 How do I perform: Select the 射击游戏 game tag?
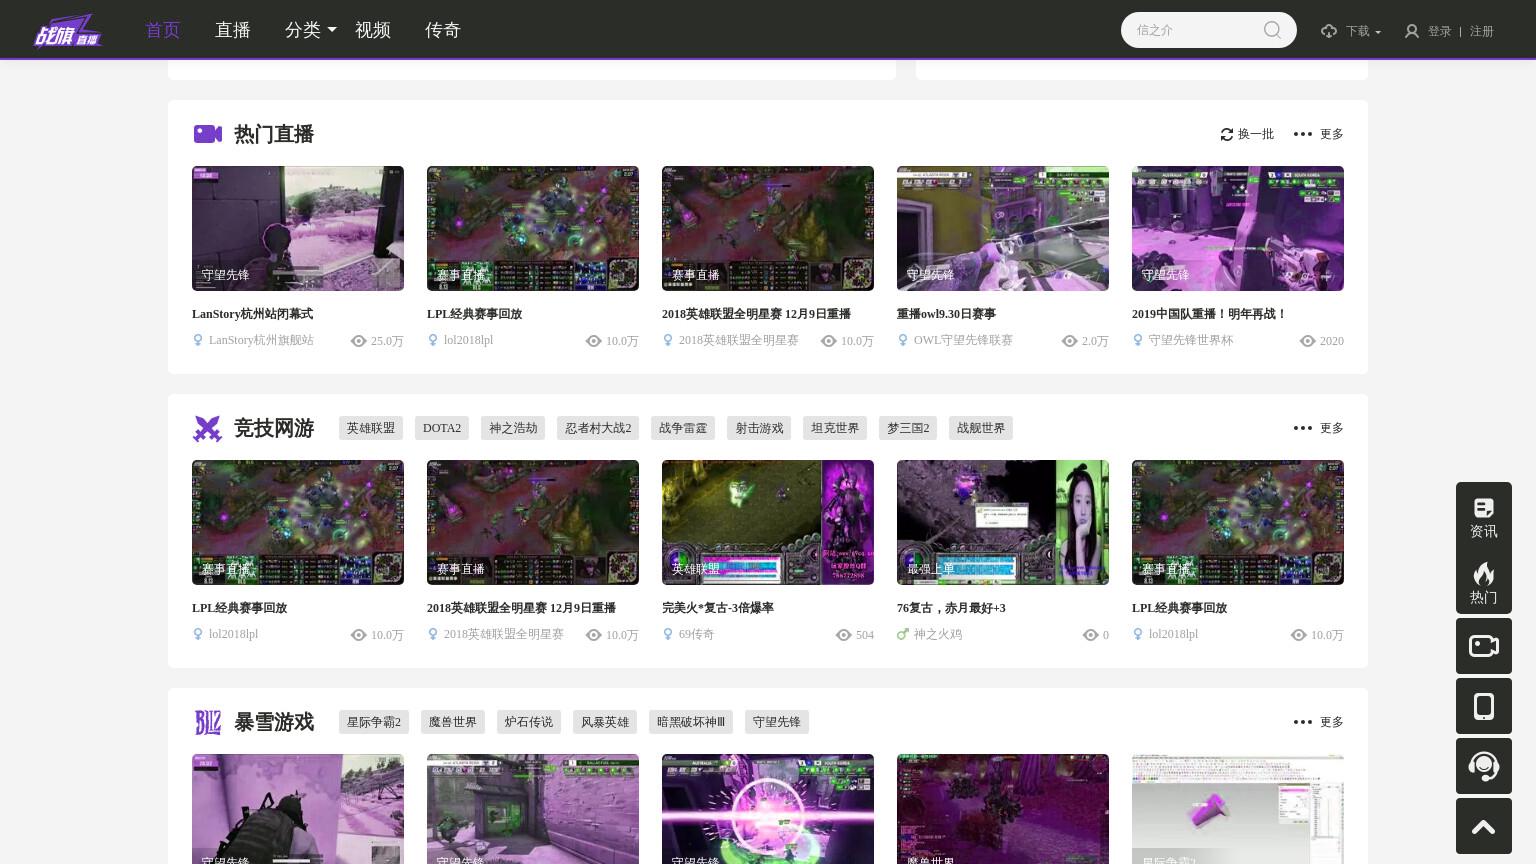click(759, 428)
